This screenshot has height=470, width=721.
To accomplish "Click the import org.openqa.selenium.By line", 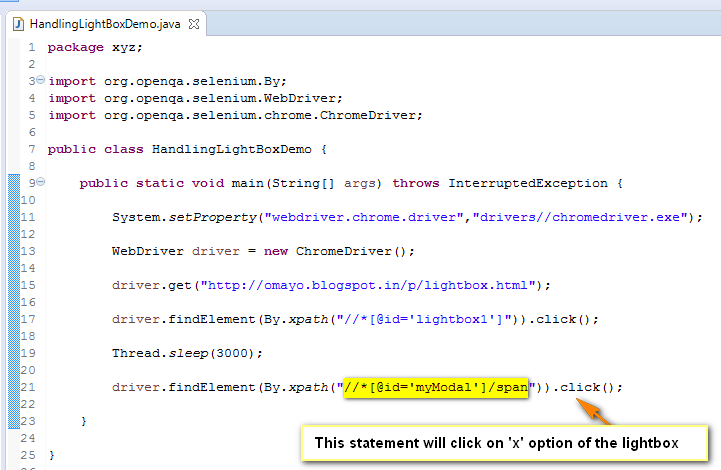I will [x=167, y=81].
